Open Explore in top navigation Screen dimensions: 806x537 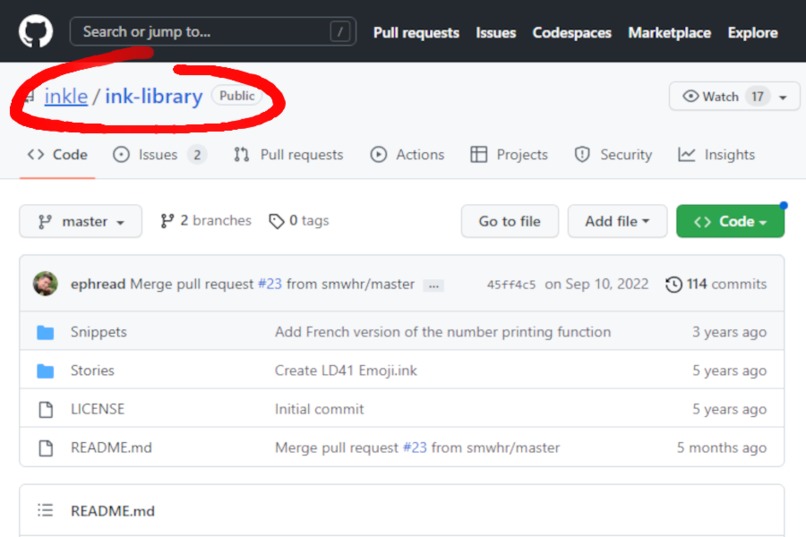click(x=753, y=32)
